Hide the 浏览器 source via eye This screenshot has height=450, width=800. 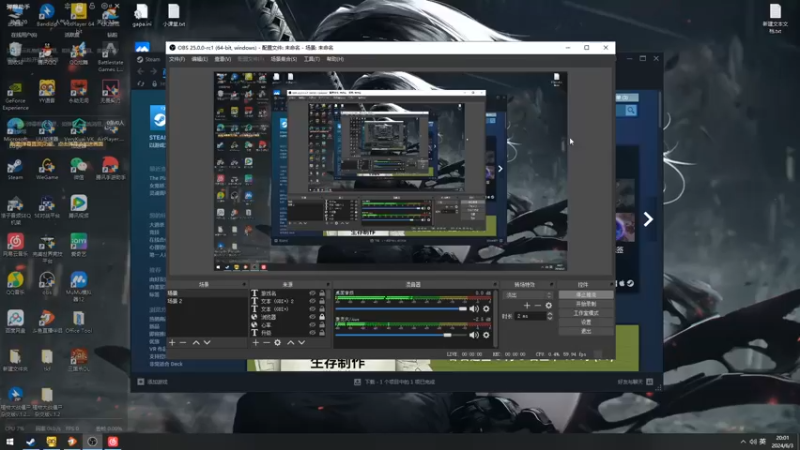(312, 317)
